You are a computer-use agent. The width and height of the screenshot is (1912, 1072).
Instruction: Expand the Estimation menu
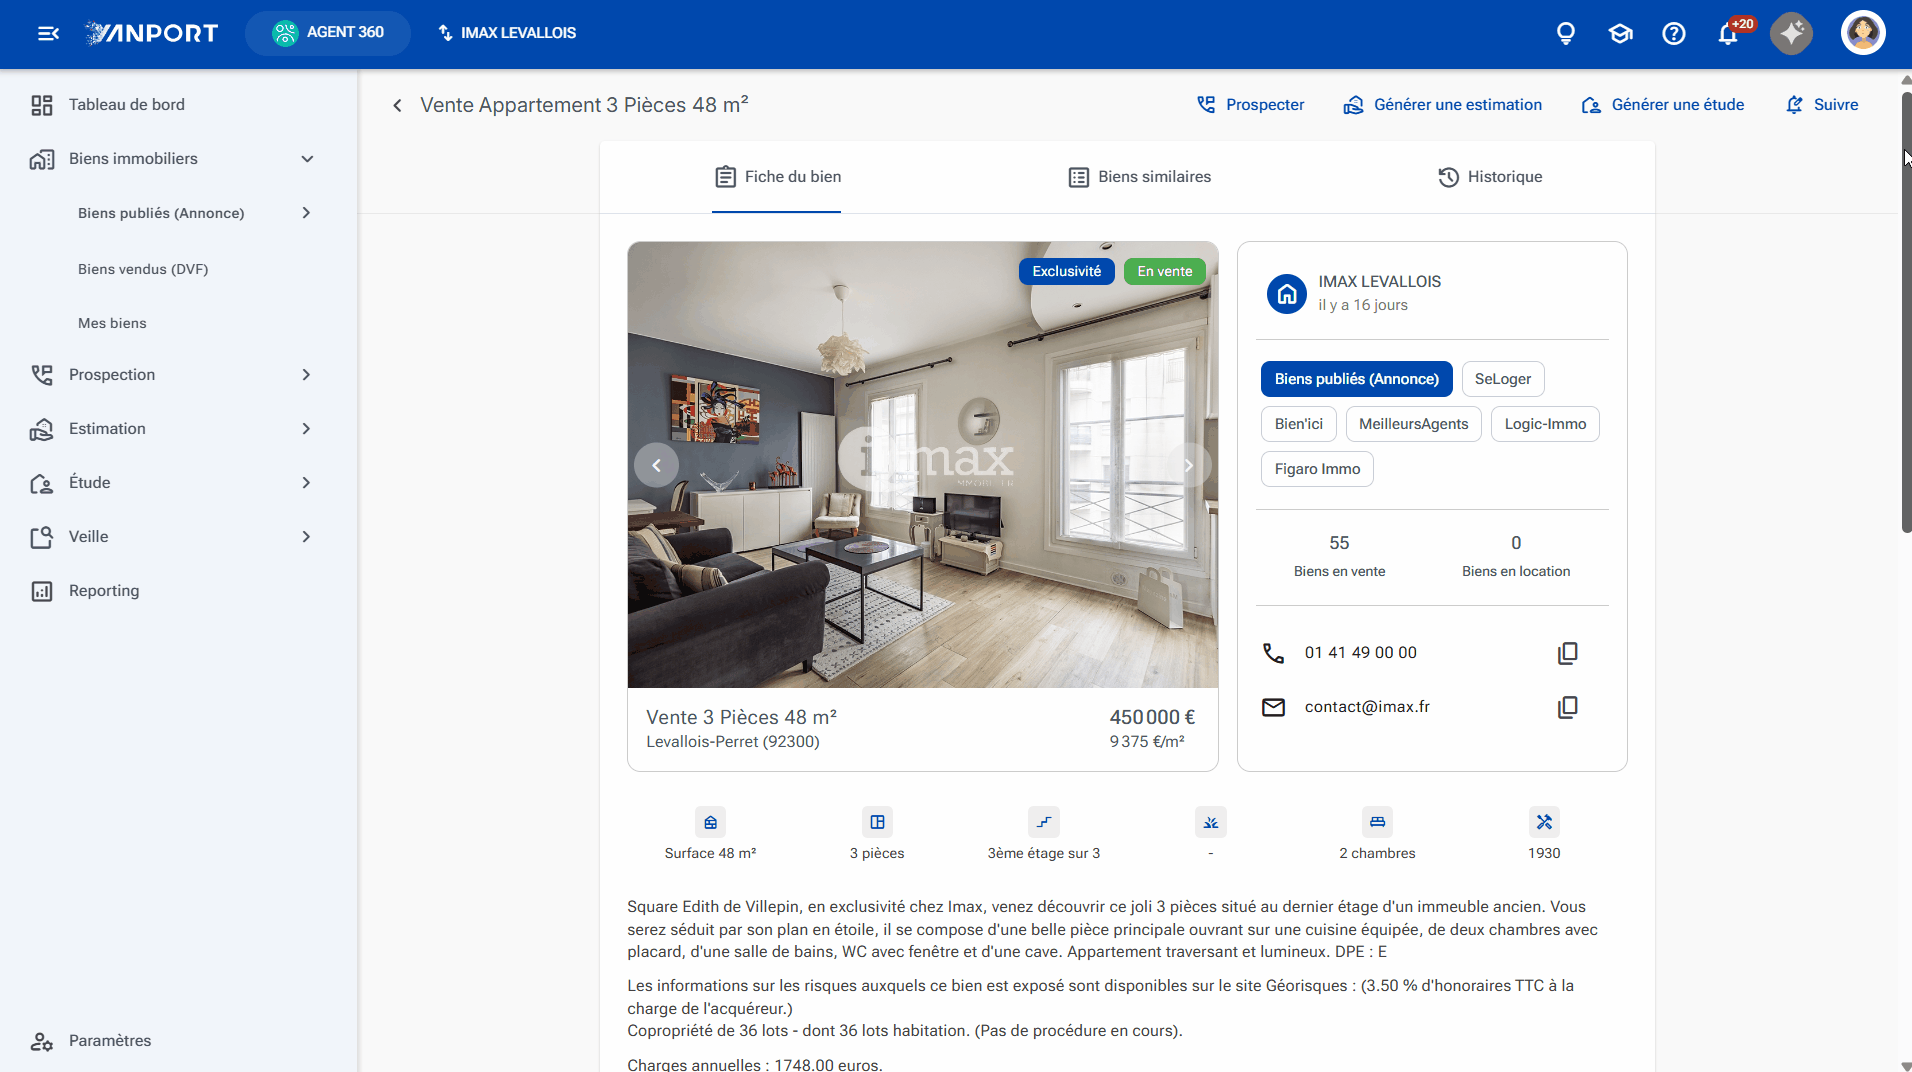306,429
